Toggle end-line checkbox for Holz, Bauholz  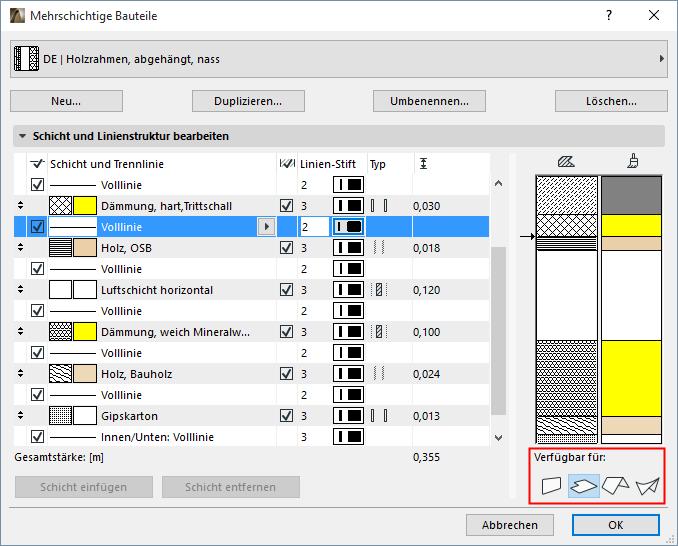(287, 374)
